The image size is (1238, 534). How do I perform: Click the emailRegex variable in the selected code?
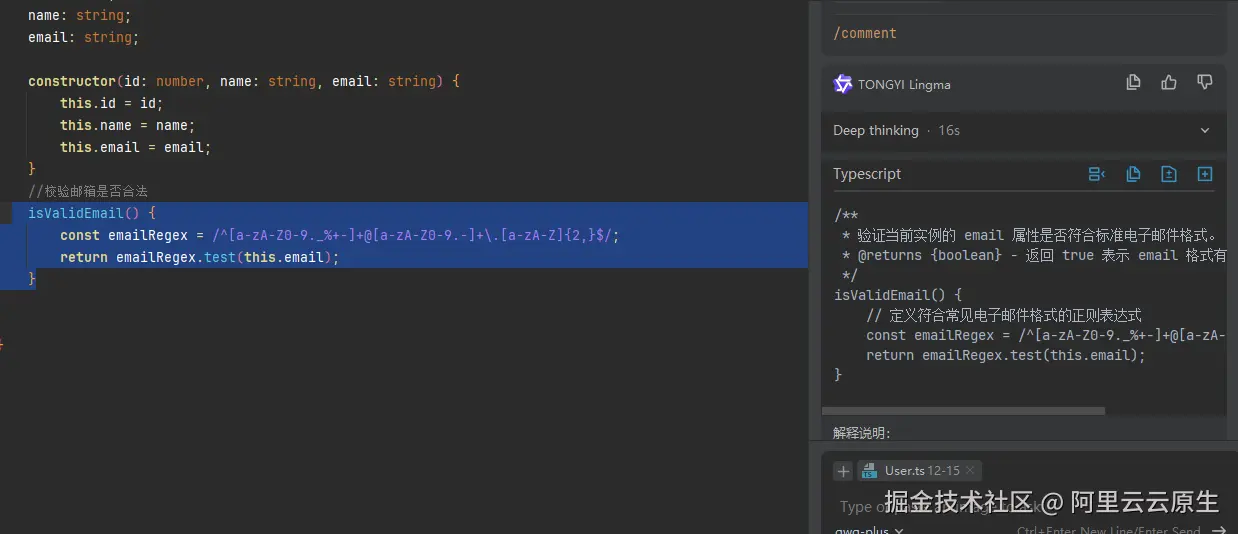148,235
